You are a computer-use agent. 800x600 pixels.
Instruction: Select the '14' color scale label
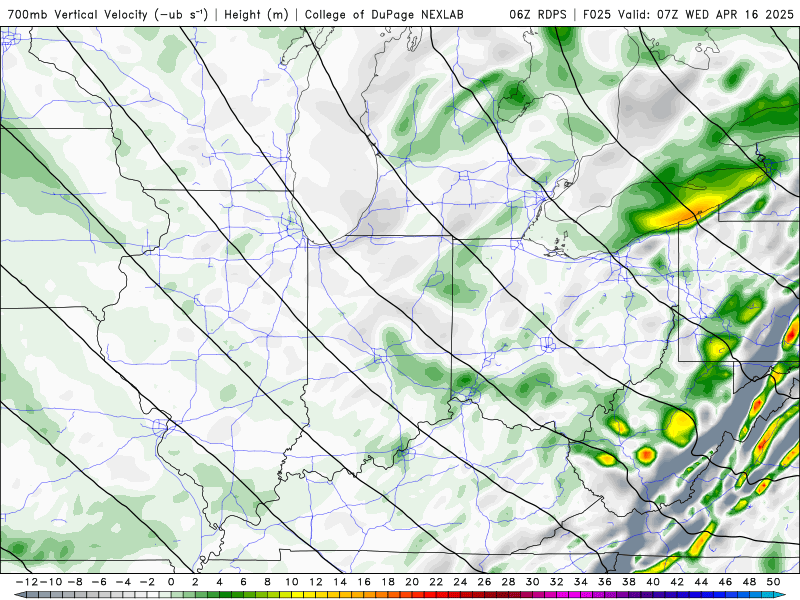click(340, 582)
